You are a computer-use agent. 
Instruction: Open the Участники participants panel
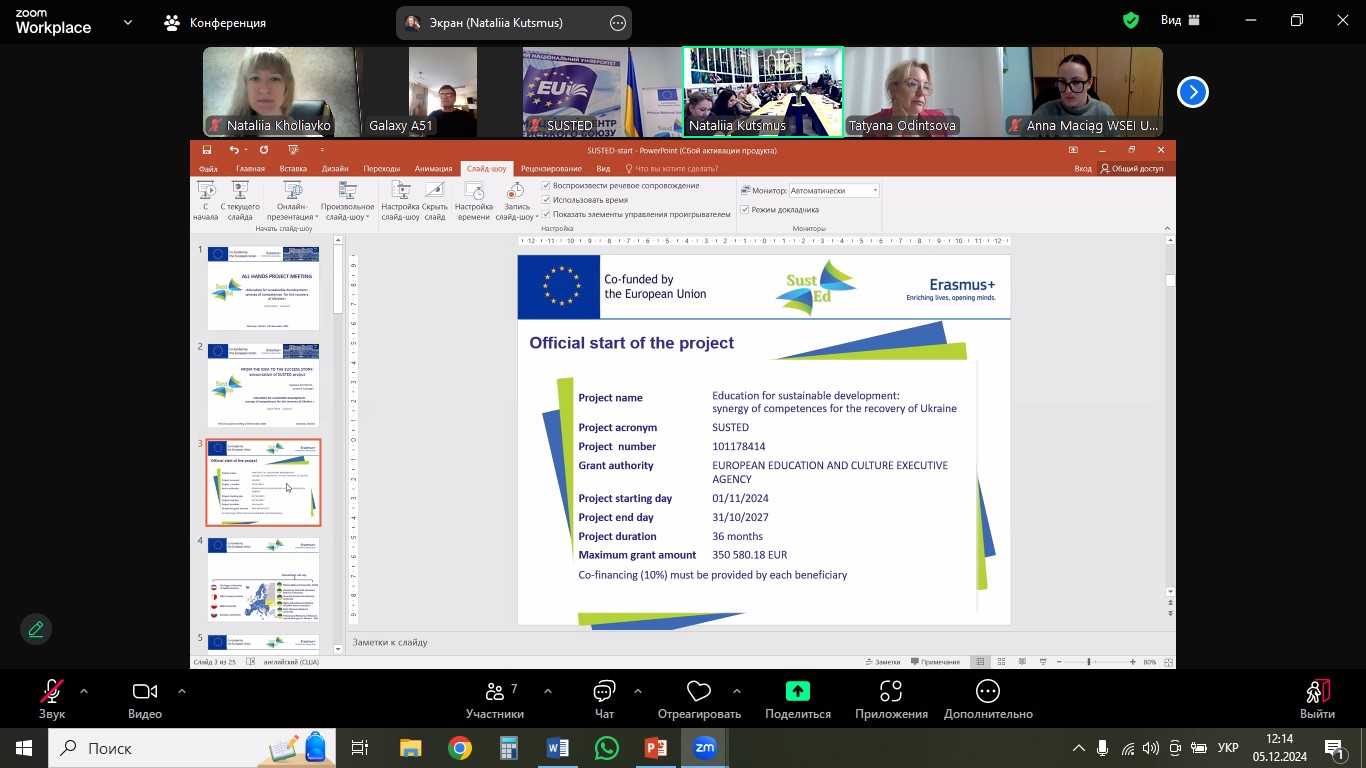click(495, 692)
